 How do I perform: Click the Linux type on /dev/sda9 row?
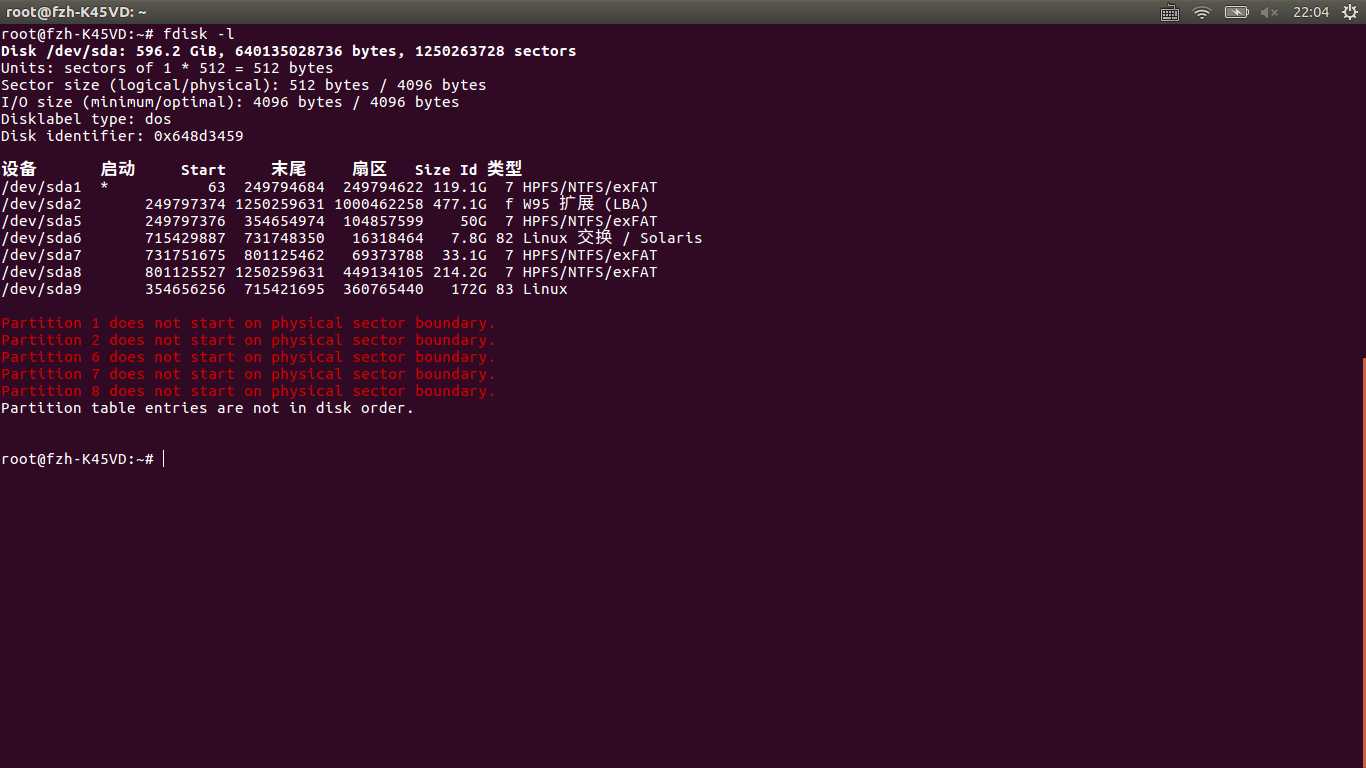[545, 289]
